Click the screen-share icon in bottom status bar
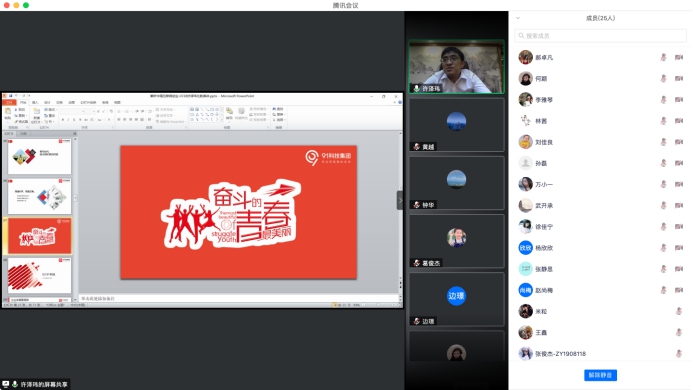The width and height of the screenshot is (693, 390). coord(5,384)
